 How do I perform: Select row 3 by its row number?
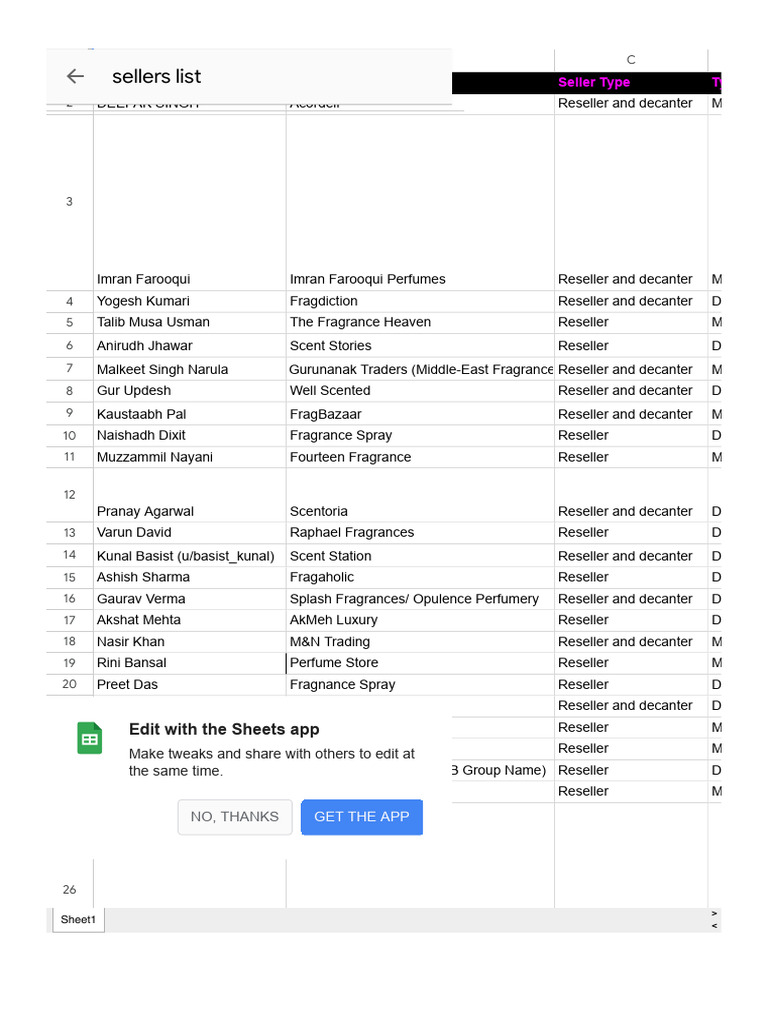pyautogui.click(x=69, y=202)
